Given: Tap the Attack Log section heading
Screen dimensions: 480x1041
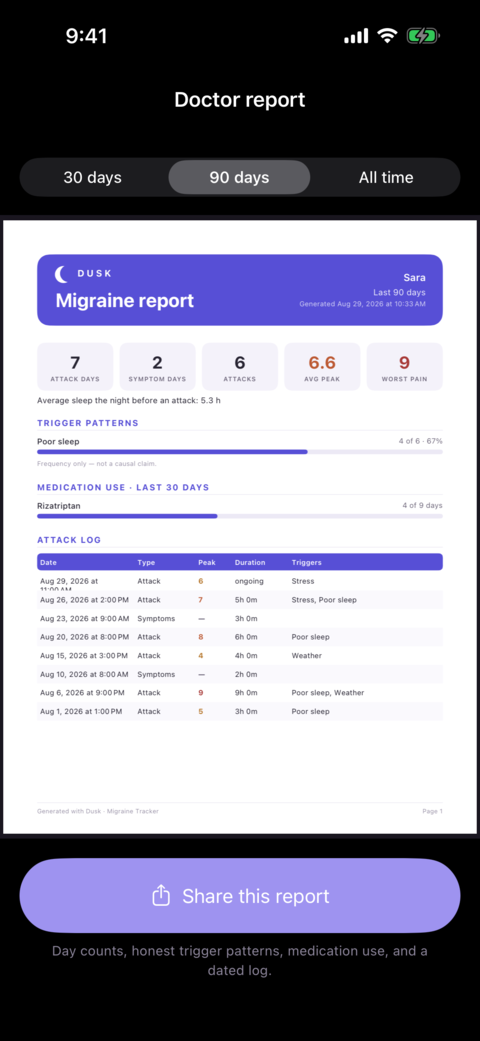Looking at the screenshot, I should [x=69, y=540].
